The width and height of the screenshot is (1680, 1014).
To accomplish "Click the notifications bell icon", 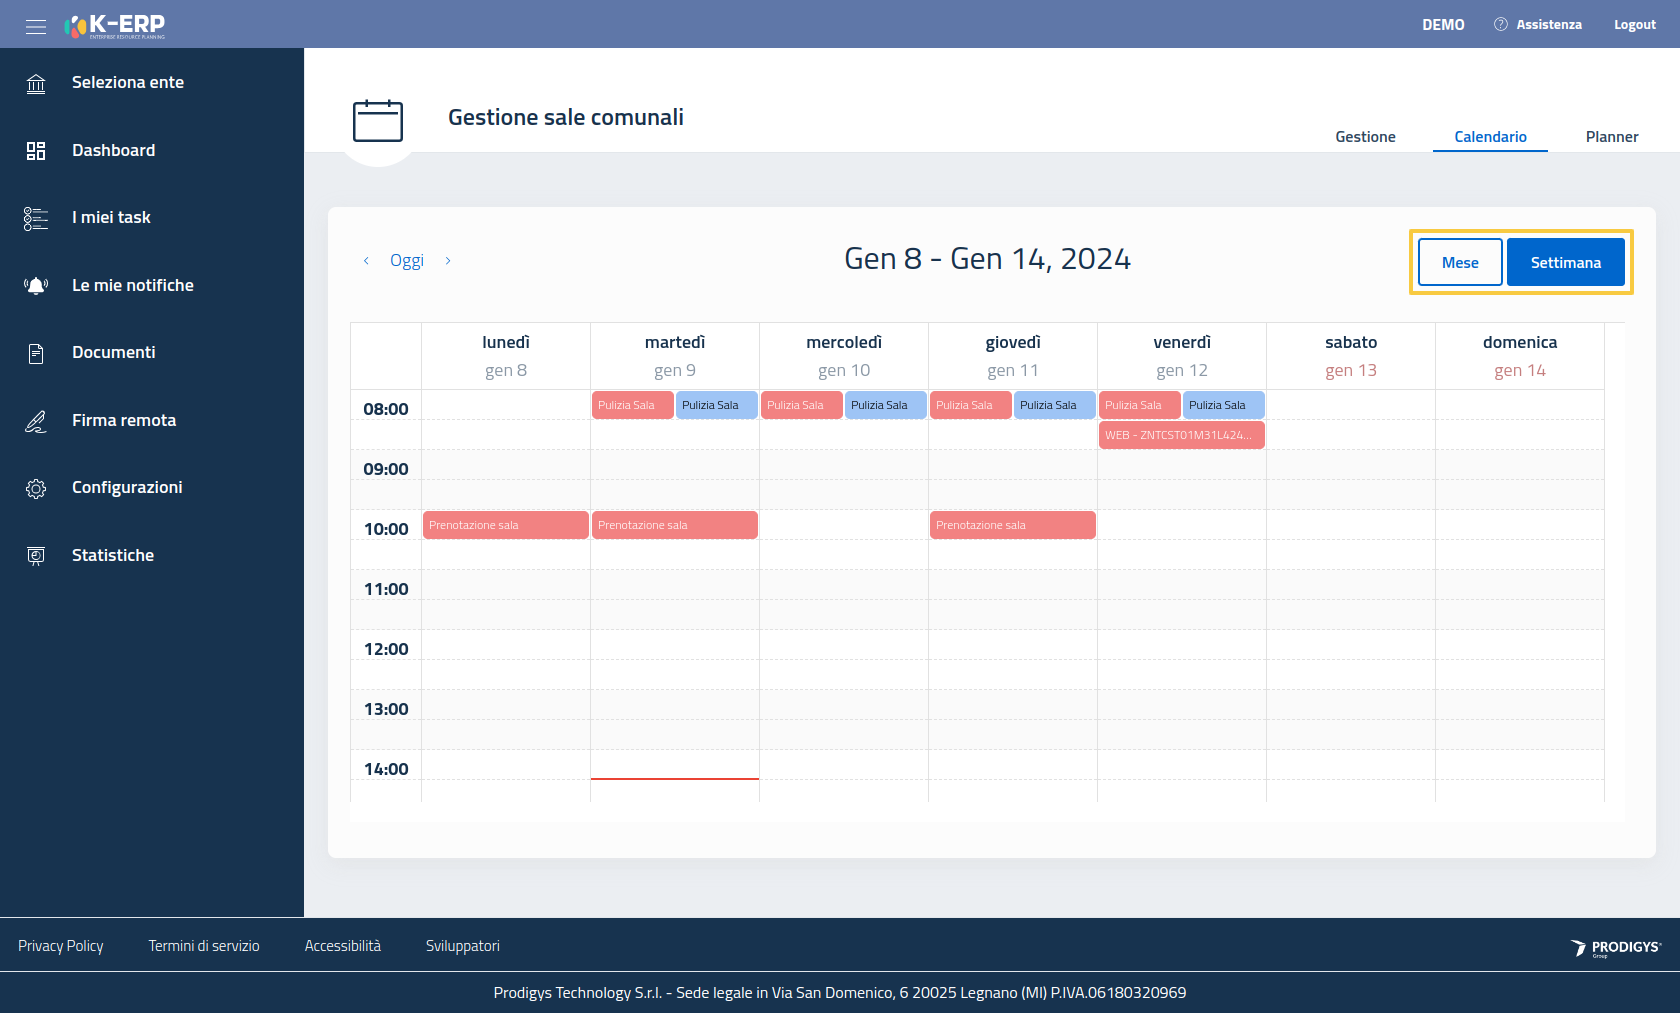I will pos(36,286).
